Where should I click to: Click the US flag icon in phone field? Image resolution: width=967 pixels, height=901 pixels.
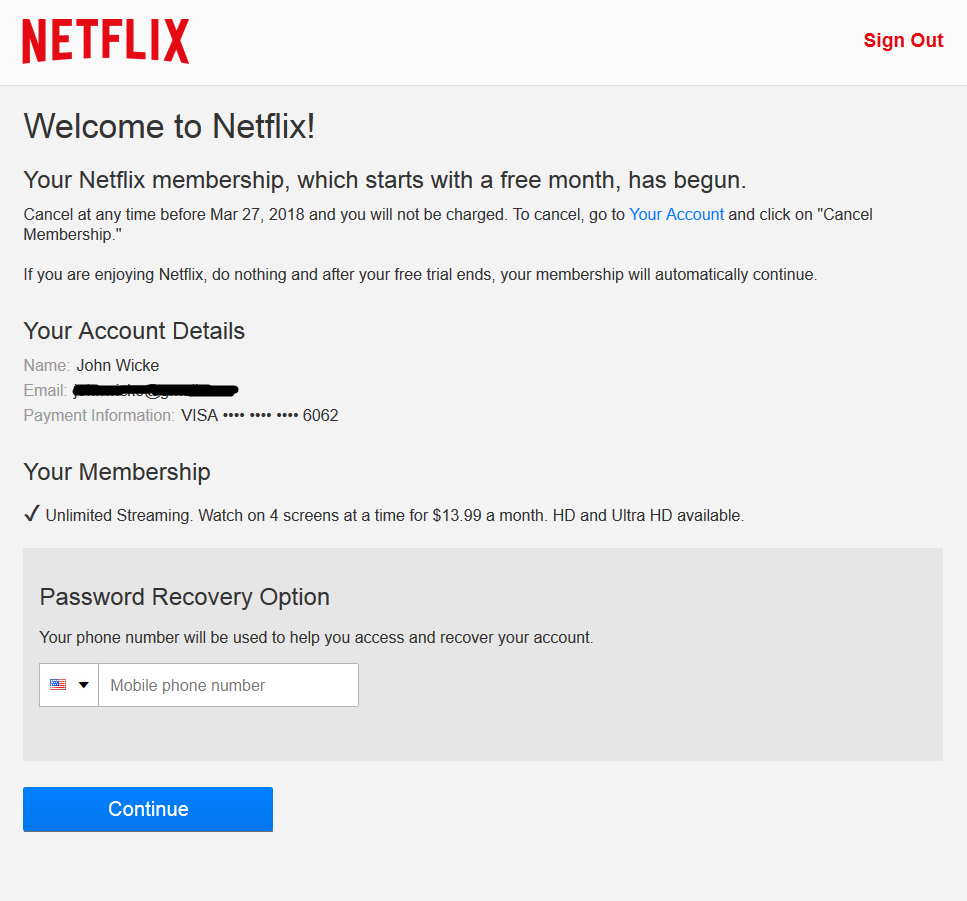58,685
